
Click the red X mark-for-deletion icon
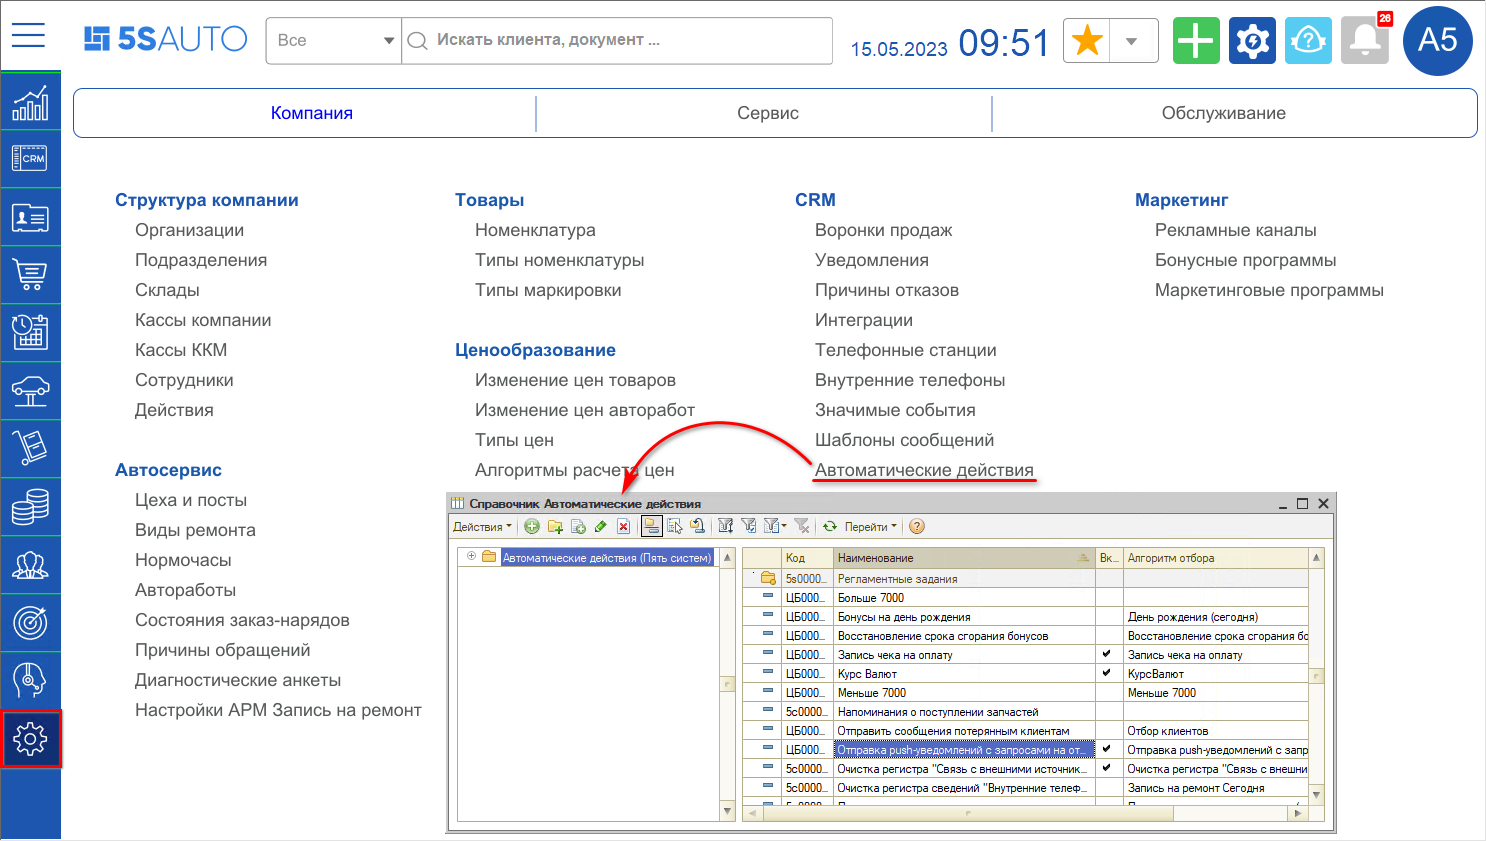click(x=623, y=526)
